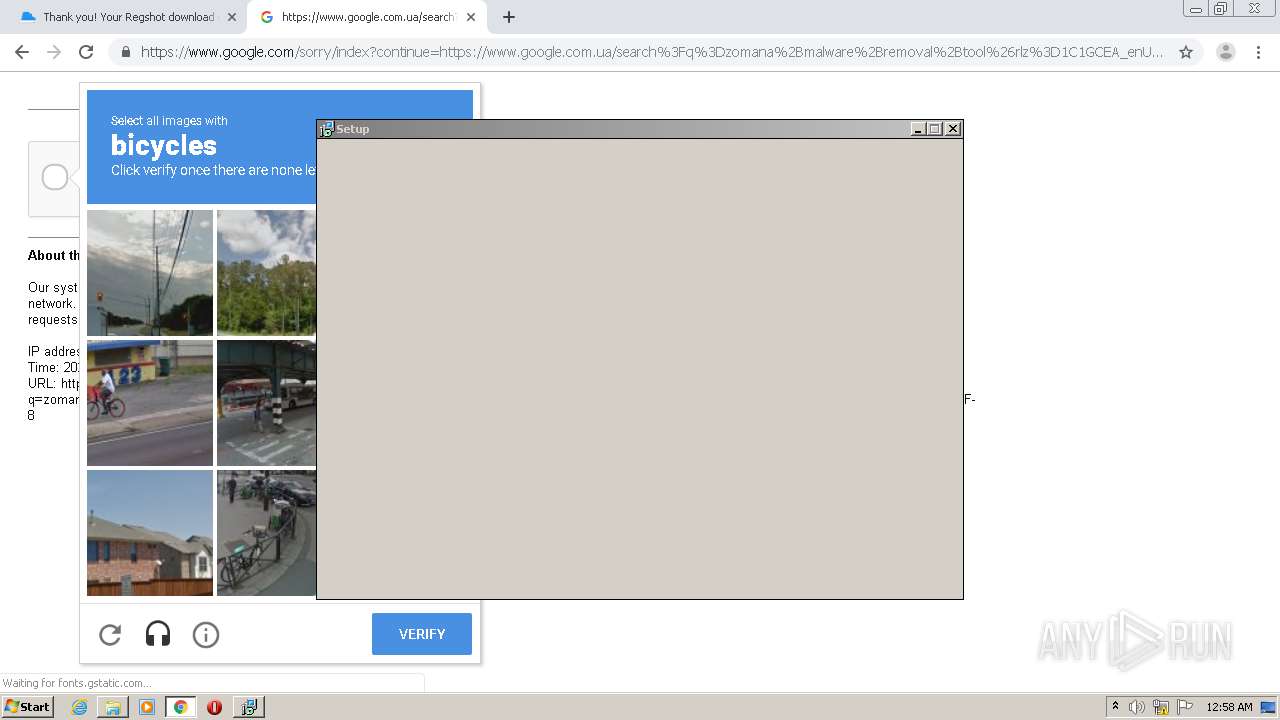
Task: Select captcha tile with power lines and road
Action: click(150, 273)
